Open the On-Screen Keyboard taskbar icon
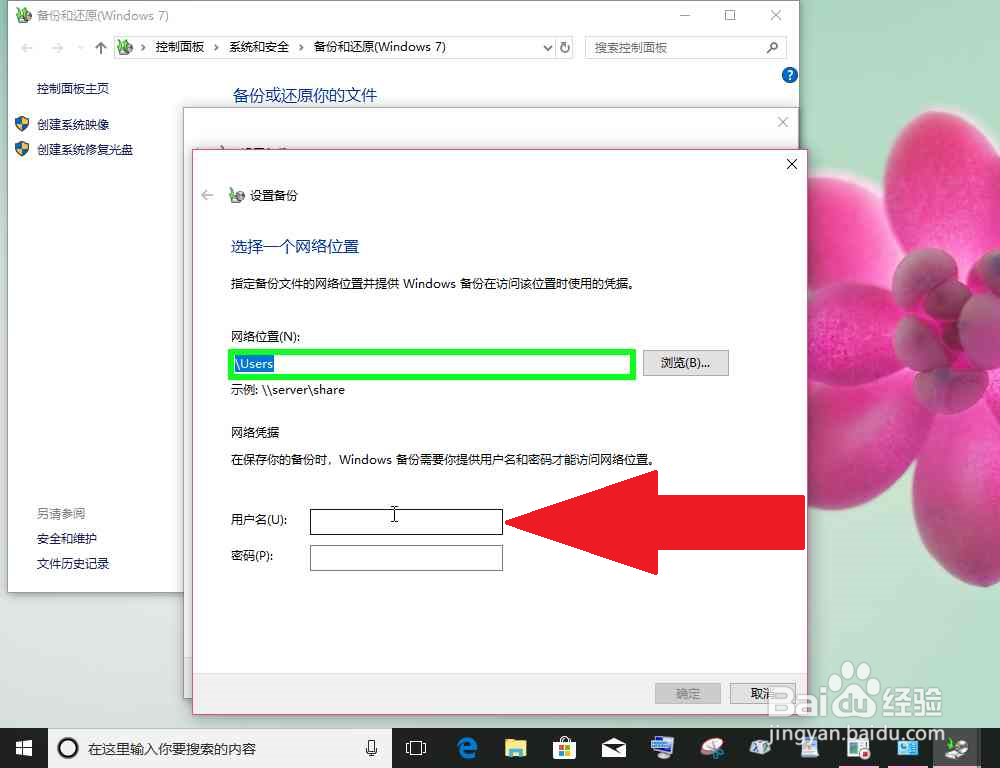Screen dimensions: 1000x768 [x=662, y=748]
